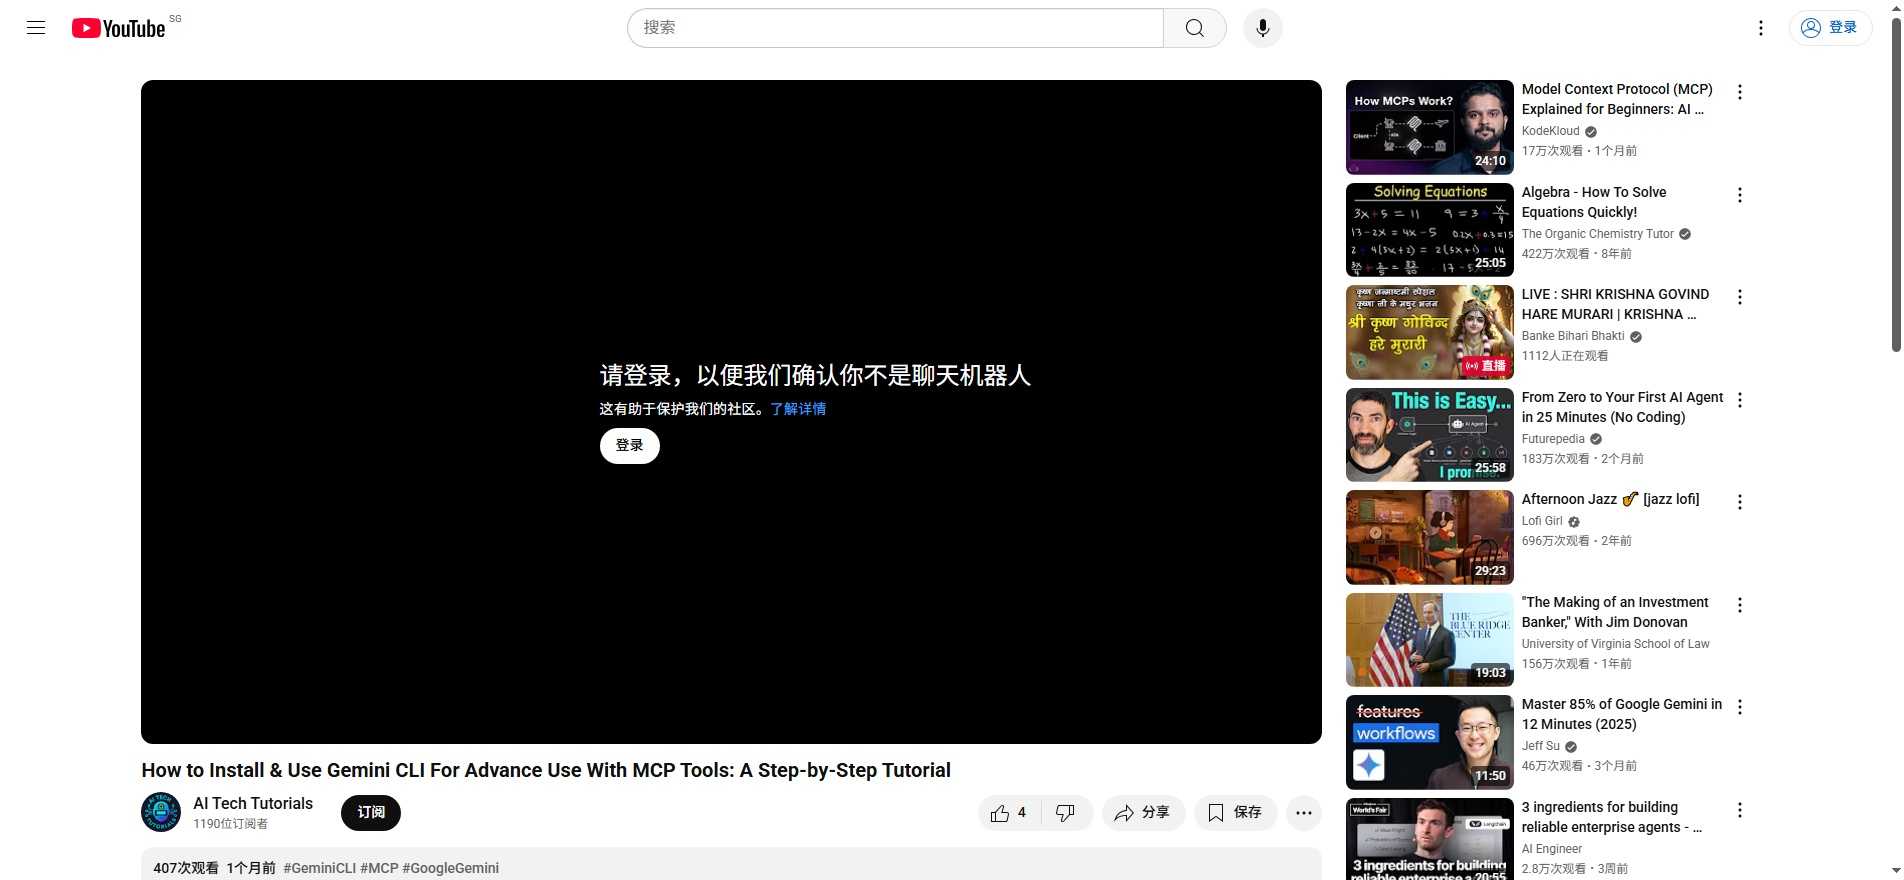Image resolution: width=1904 pixels, height=880 pixels.
Task: Open options menu for Model Context Protocol video
Action: [x=1740, y=92]
